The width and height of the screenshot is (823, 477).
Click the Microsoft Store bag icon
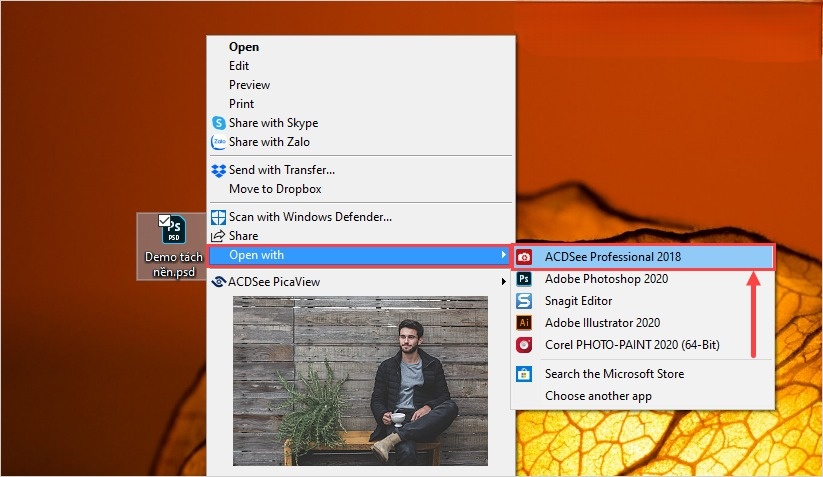pyautogui.click(x=524, y=374)
